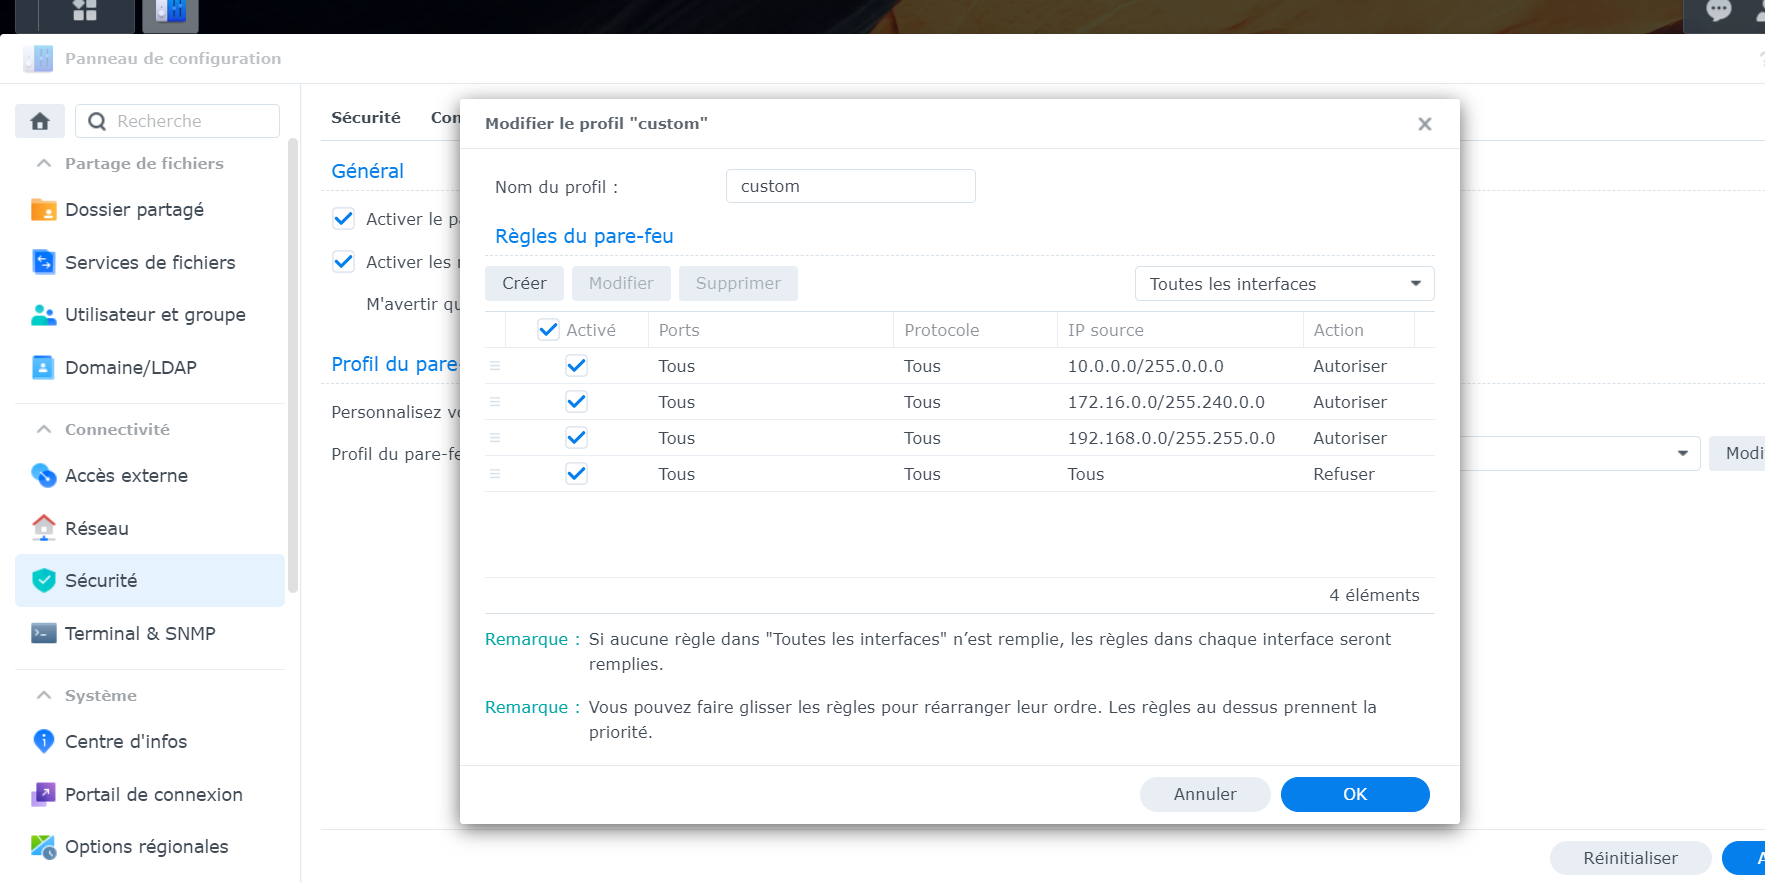The width and height of the screenshot is (1765, 883).
Task: Open Dossier partagé folder icon
Action: tap(43, 209)
